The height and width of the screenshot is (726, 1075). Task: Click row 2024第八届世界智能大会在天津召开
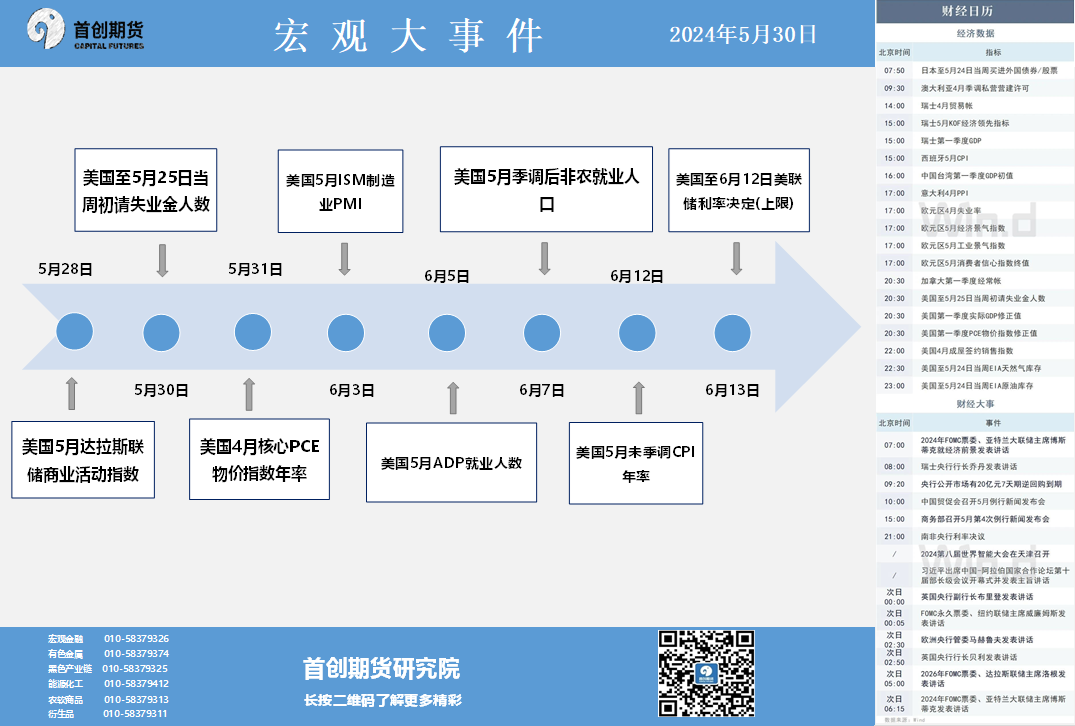[976, 554]
